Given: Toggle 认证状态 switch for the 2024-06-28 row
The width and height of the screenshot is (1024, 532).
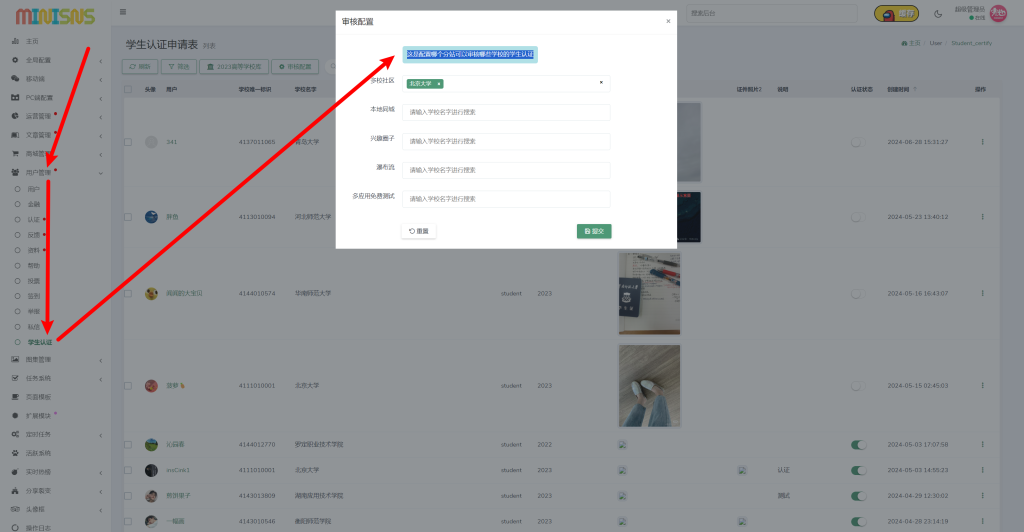Looking at the screenshot, I should pos(857,142).
